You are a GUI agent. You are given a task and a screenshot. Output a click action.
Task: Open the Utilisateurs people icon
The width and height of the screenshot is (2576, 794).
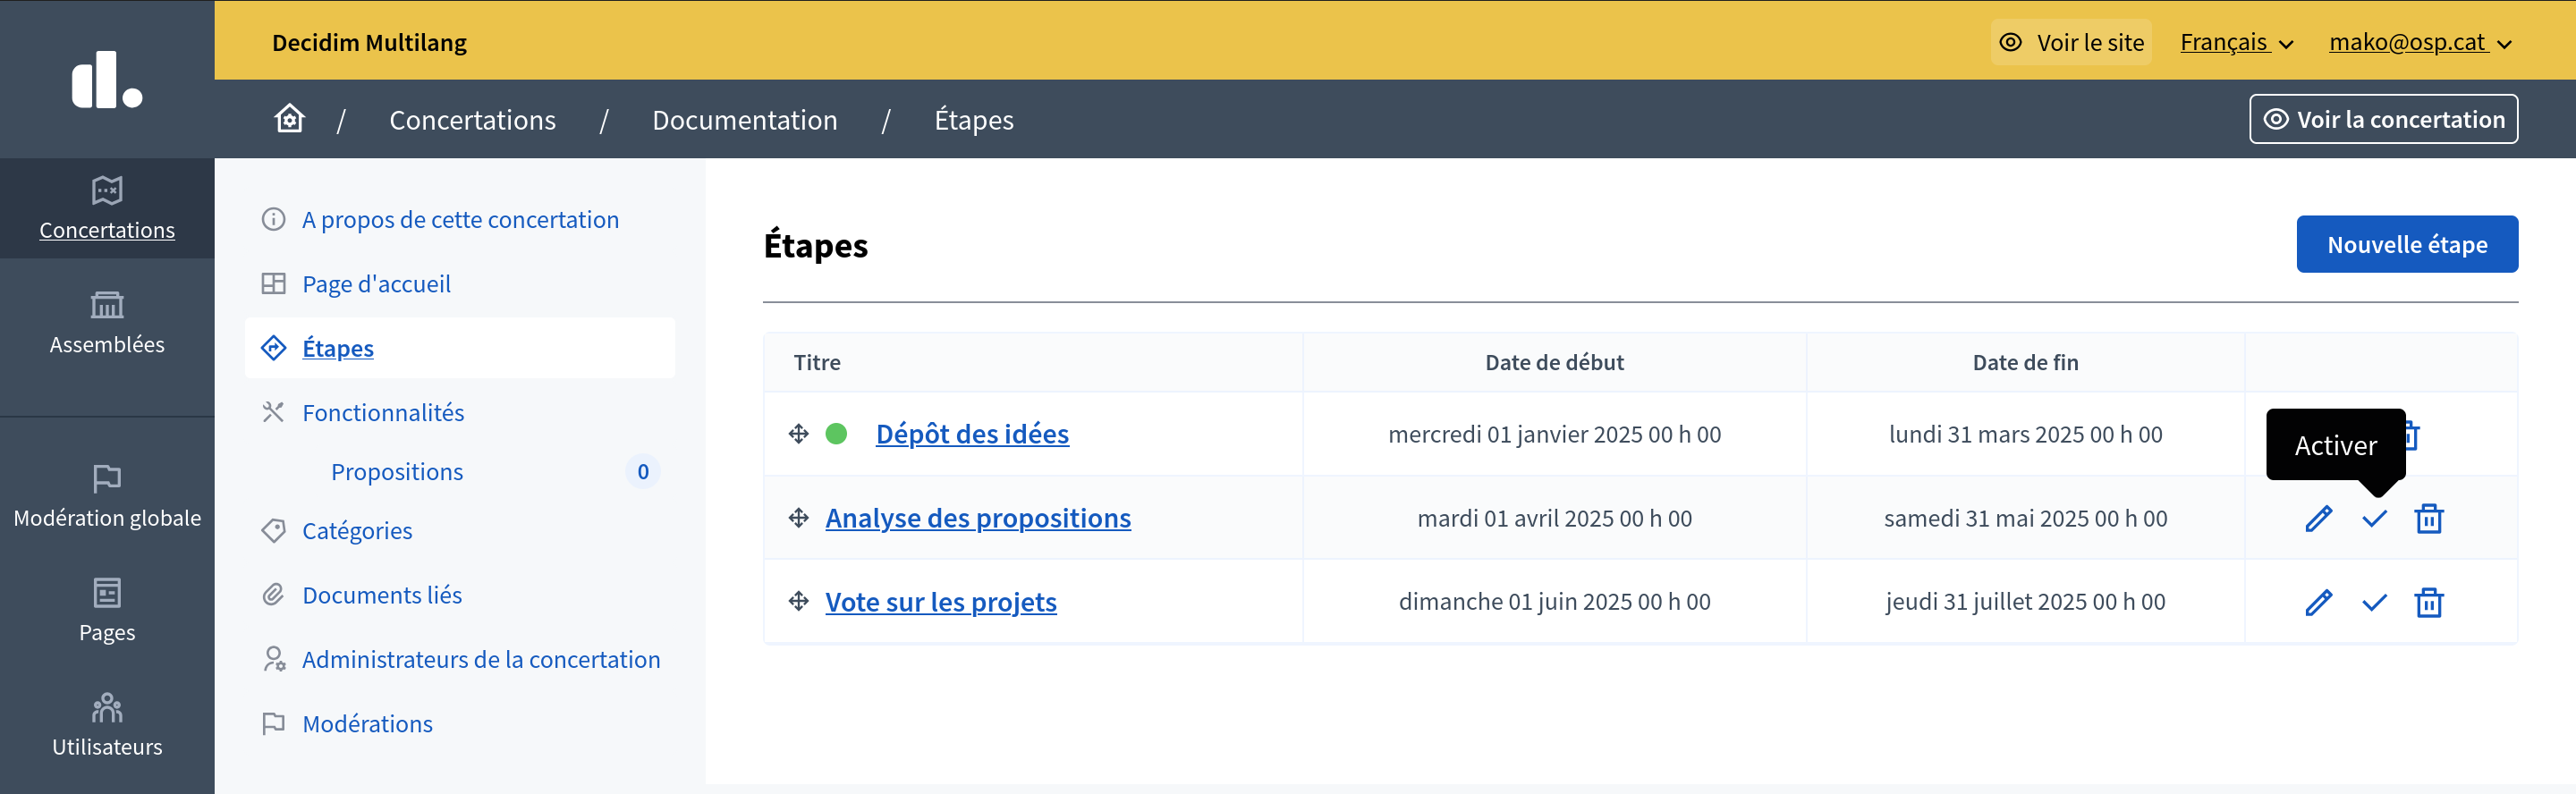107,707
